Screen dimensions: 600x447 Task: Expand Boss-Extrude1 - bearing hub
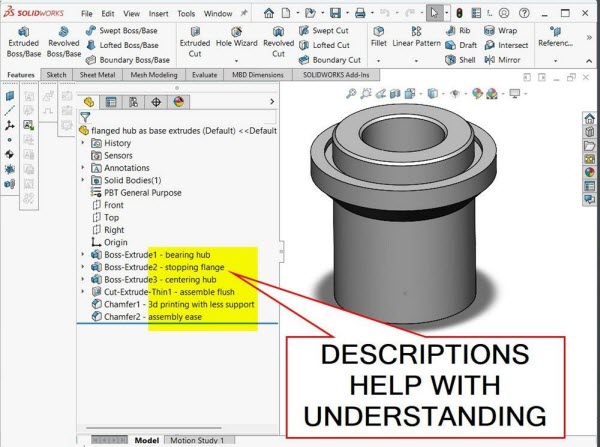[x=83, y=254]
